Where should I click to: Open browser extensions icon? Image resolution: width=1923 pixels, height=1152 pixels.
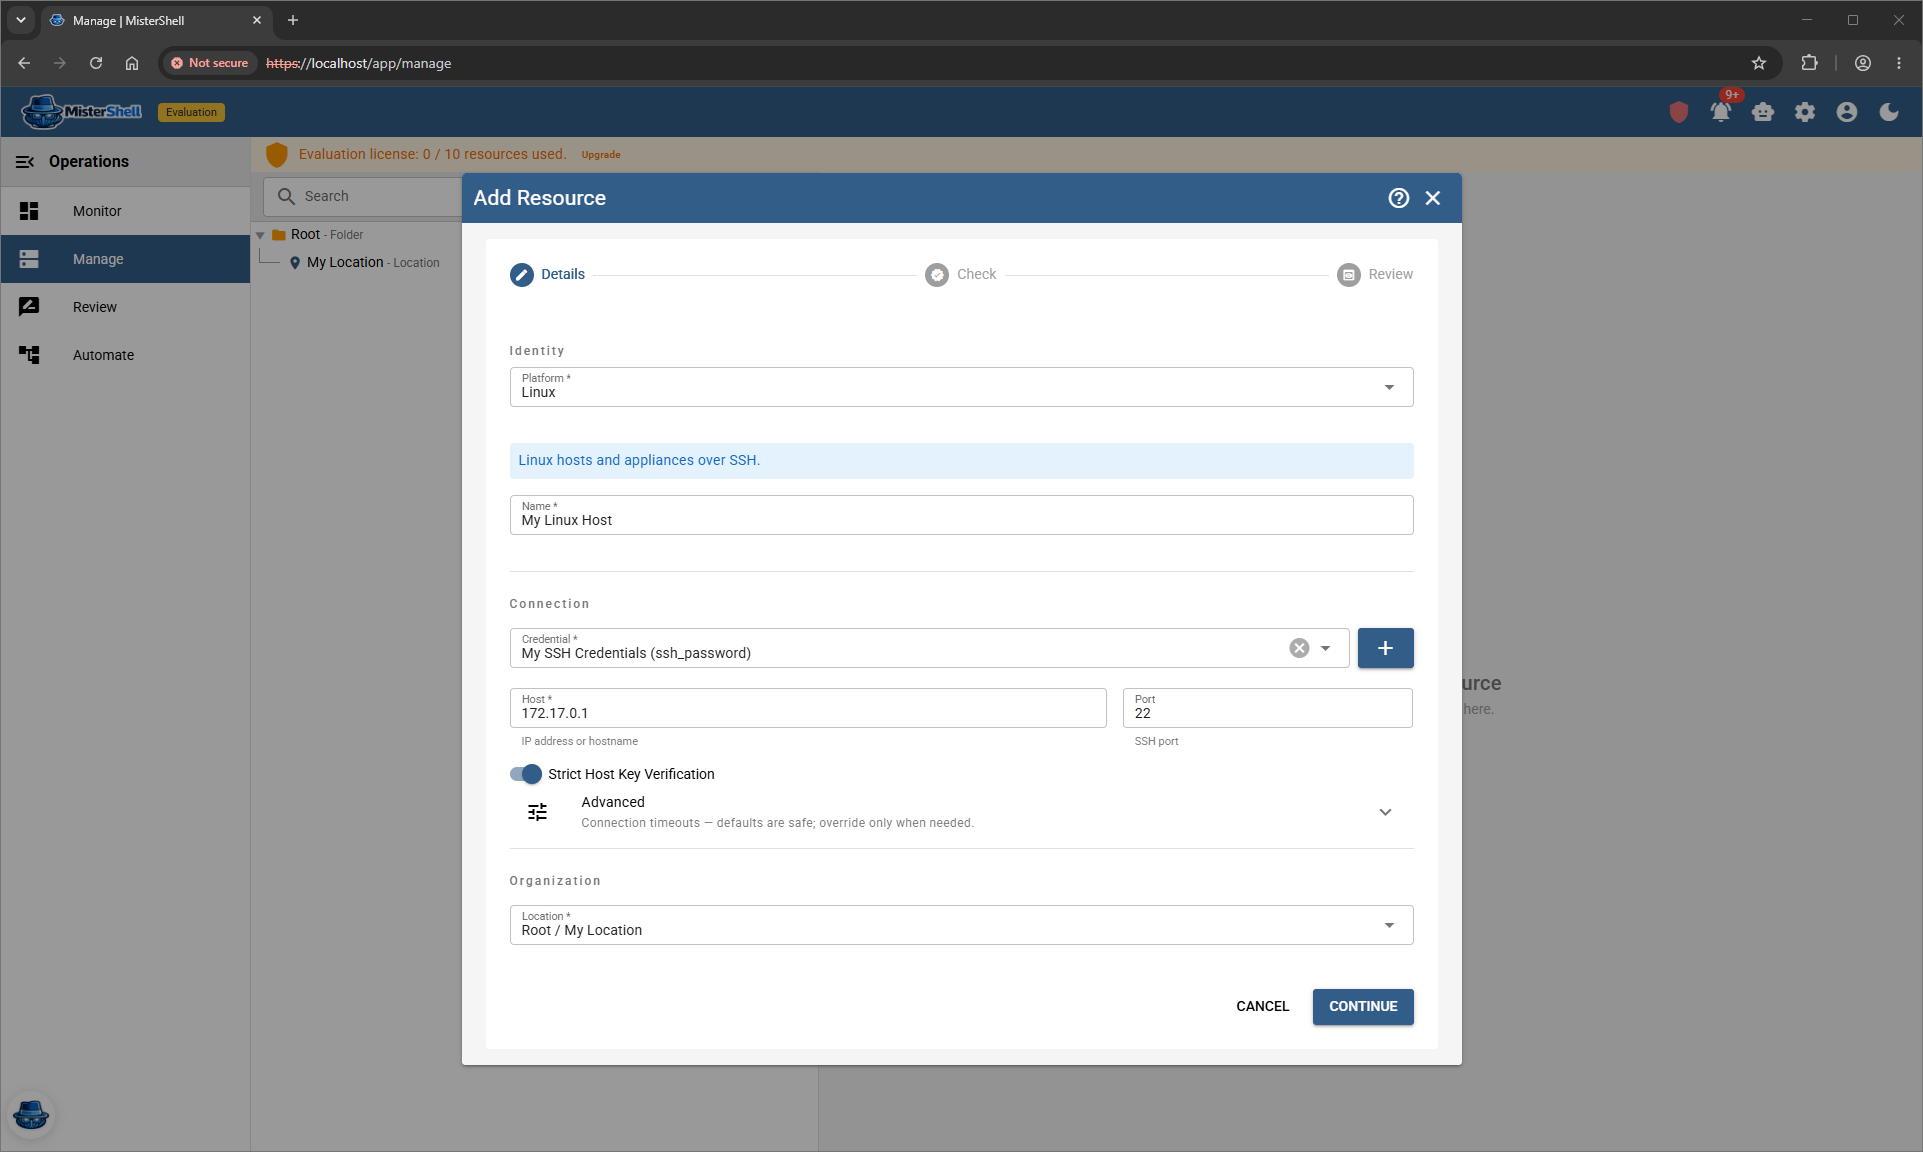(x=1809, y=63)
